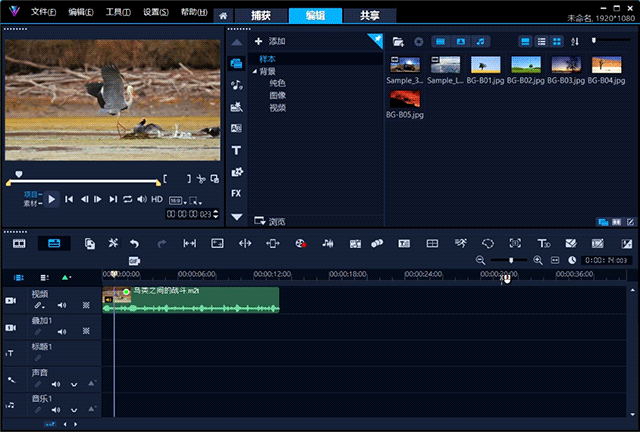Open the 文件(F) menu
The height and width of the screenshot is (432, 640).
[43, 12]
